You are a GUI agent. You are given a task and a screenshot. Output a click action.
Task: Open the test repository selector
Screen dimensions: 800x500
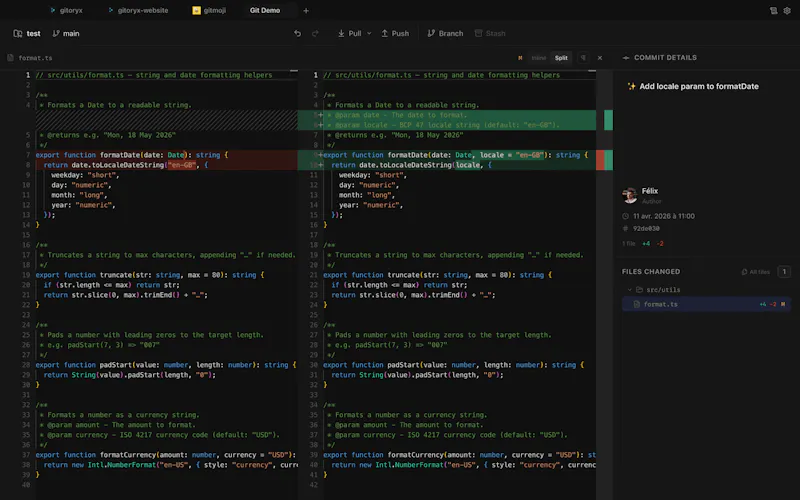pyautogui.click(x=27, y=34)
